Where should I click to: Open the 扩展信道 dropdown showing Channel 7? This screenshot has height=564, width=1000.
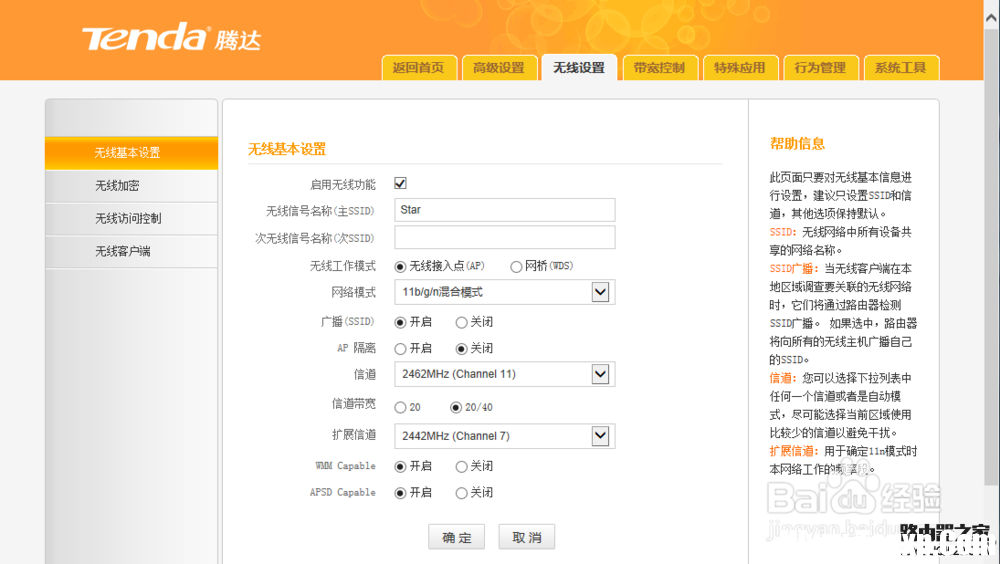504,436
